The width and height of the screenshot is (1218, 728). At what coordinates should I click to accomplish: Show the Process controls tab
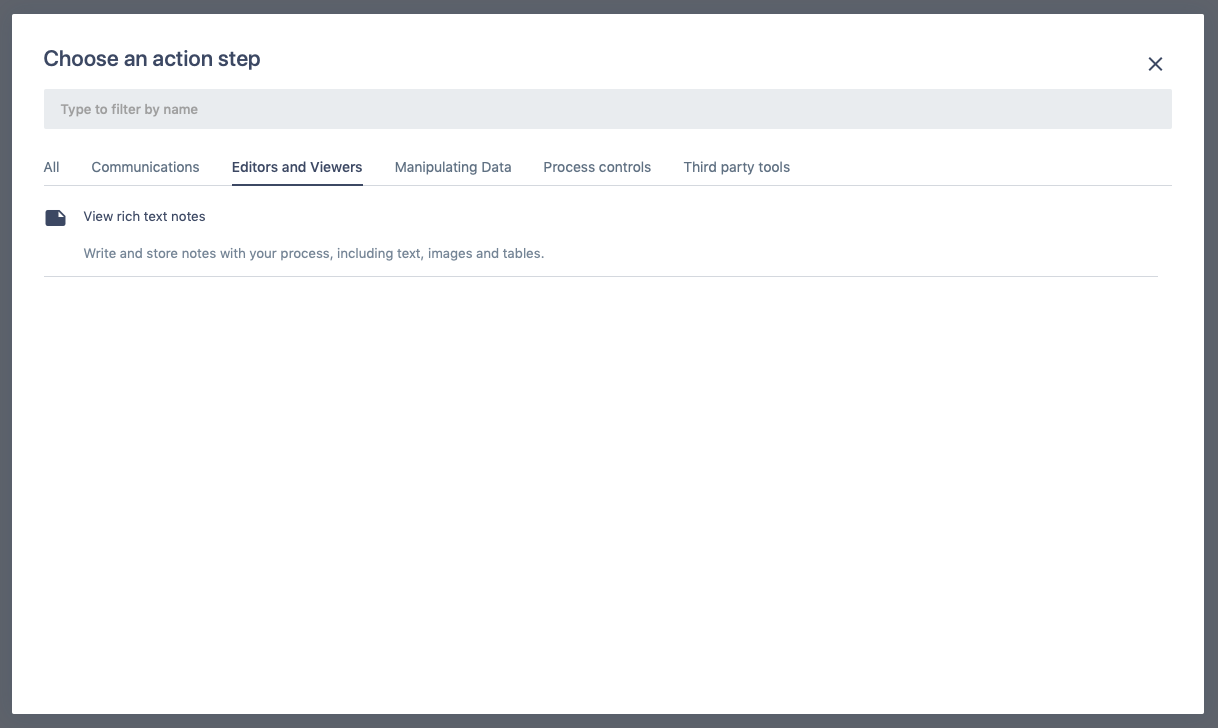pyautogui.click(x=597, y=167)
